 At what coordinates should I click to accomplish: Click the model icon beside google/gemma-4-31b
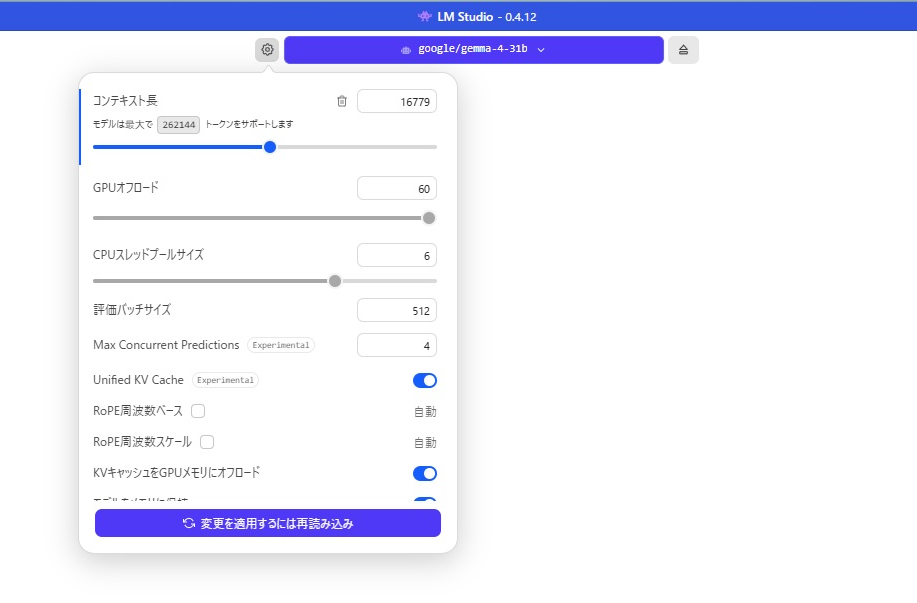pyautogui.click(x=406, y=49)
